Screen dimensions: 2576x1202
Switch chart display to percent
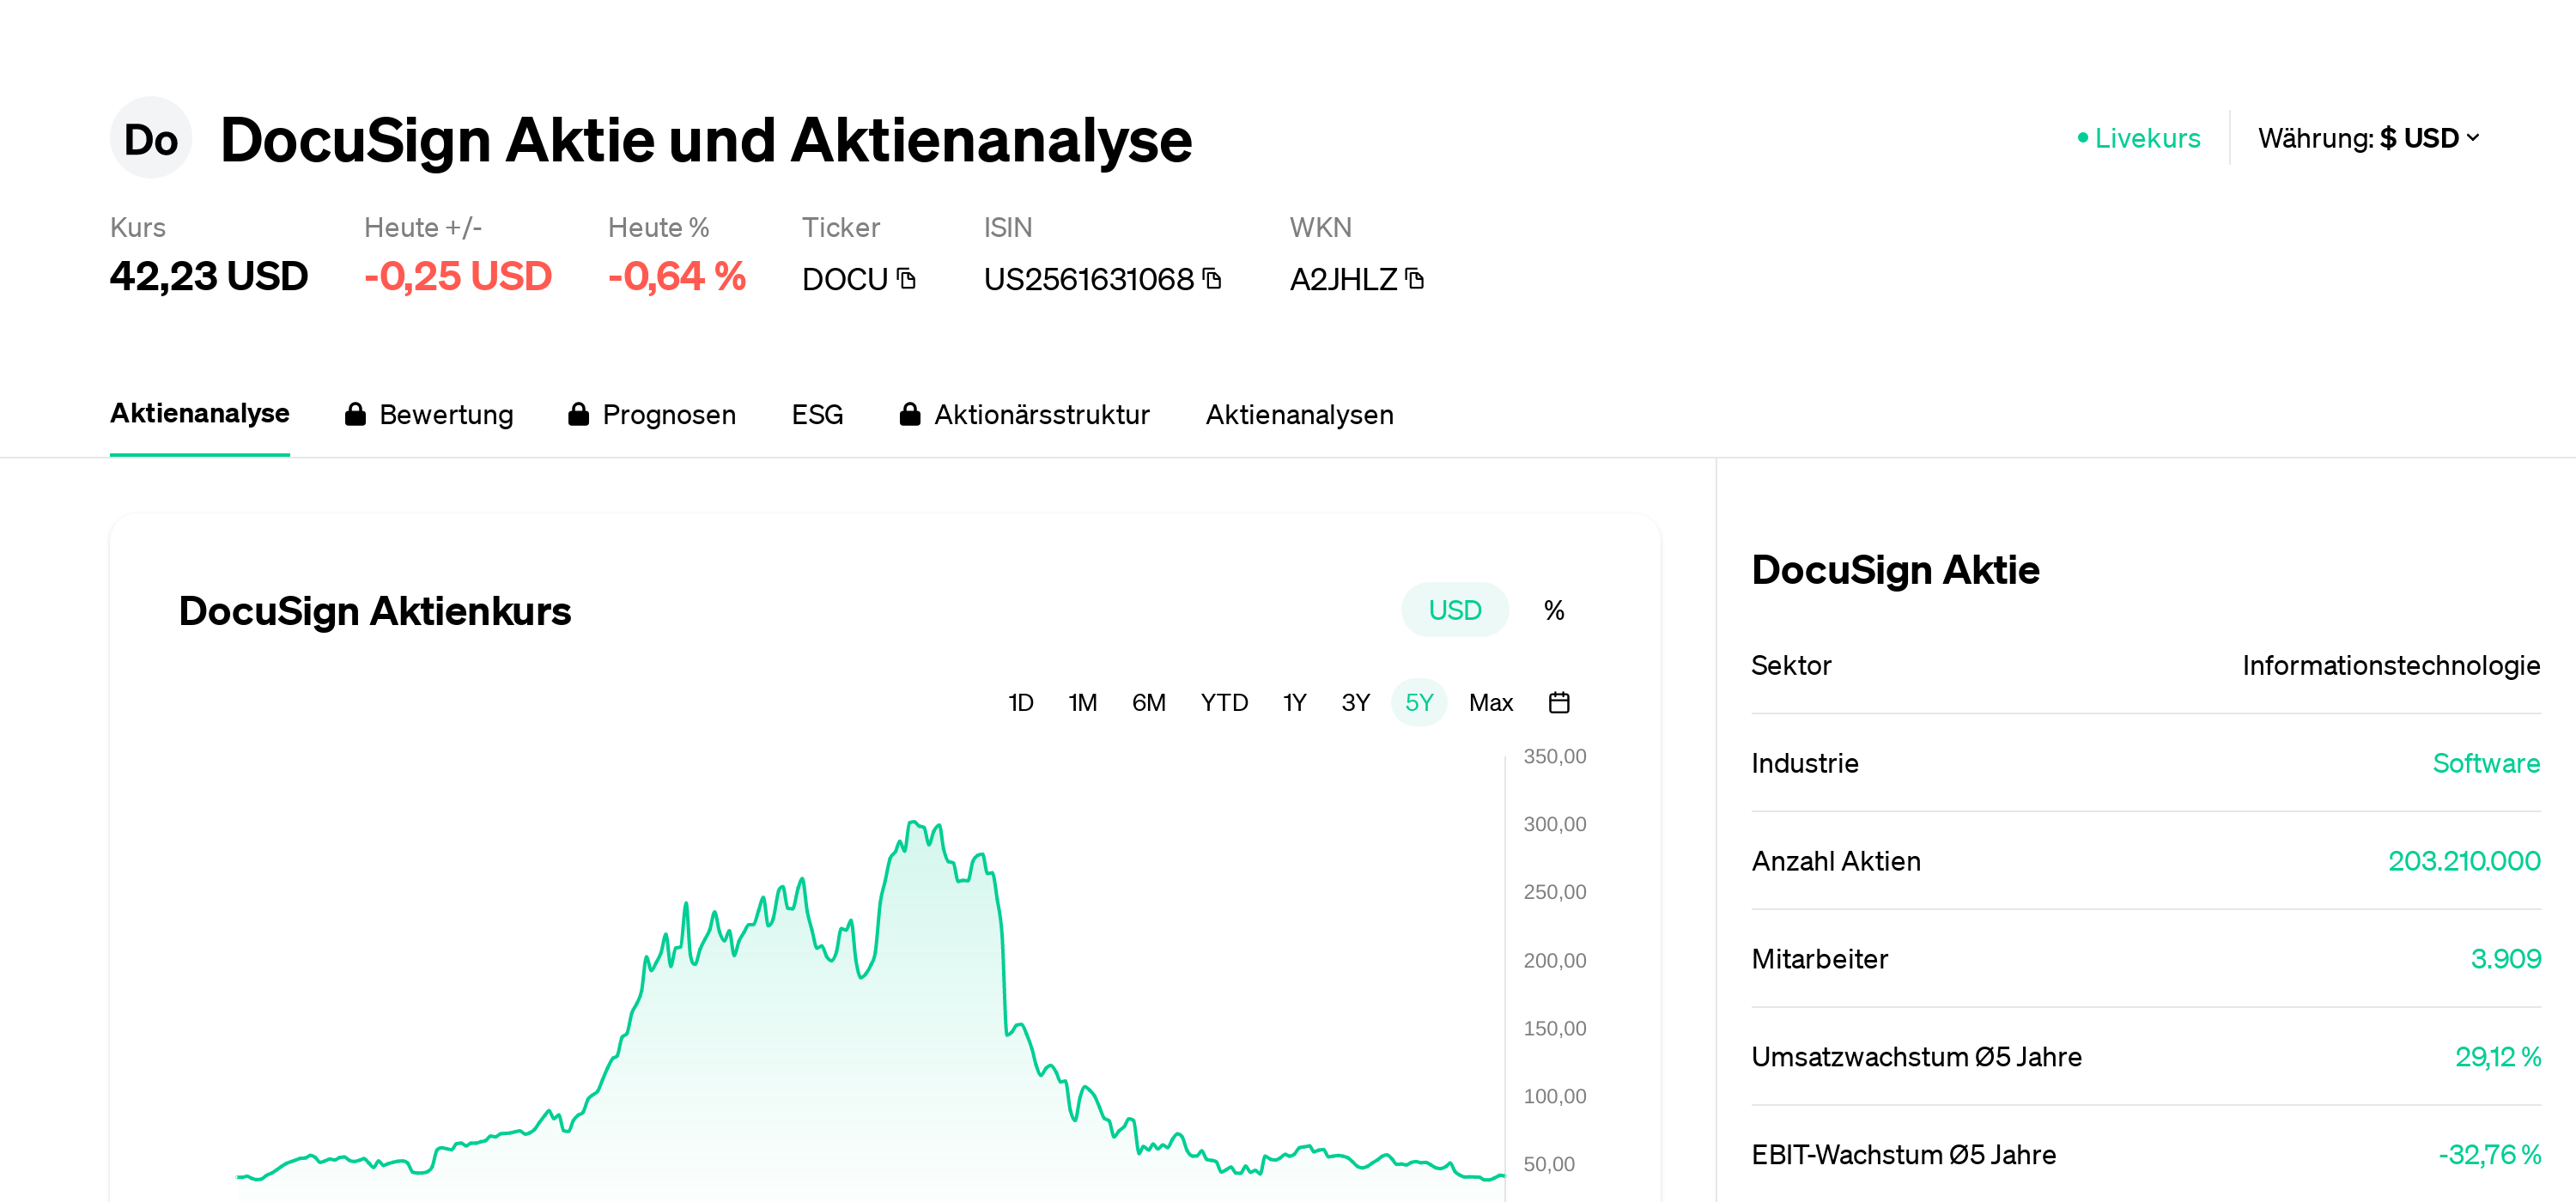point(1553,610)
